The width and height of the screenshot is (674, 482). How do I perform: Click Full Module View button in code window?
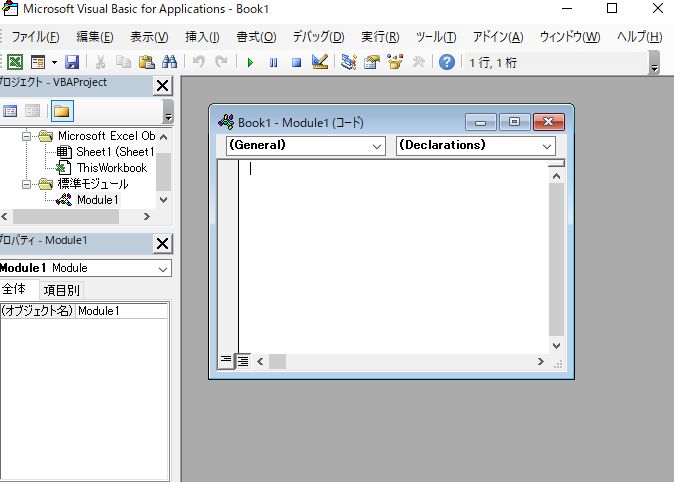tap(243, 361)
